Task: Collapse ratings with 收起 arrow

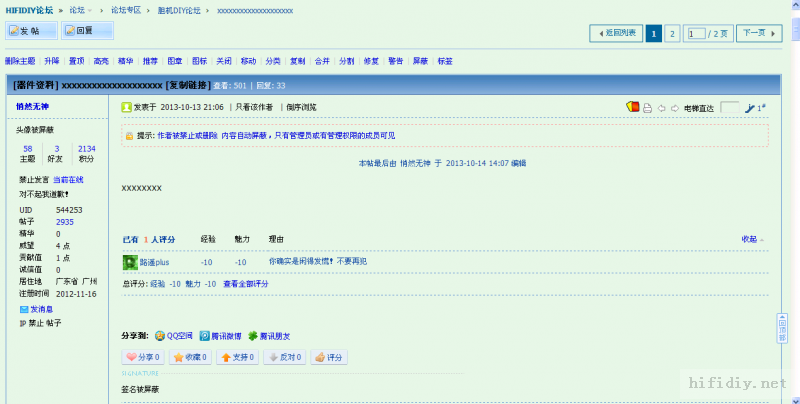Action: coord(752,239)
